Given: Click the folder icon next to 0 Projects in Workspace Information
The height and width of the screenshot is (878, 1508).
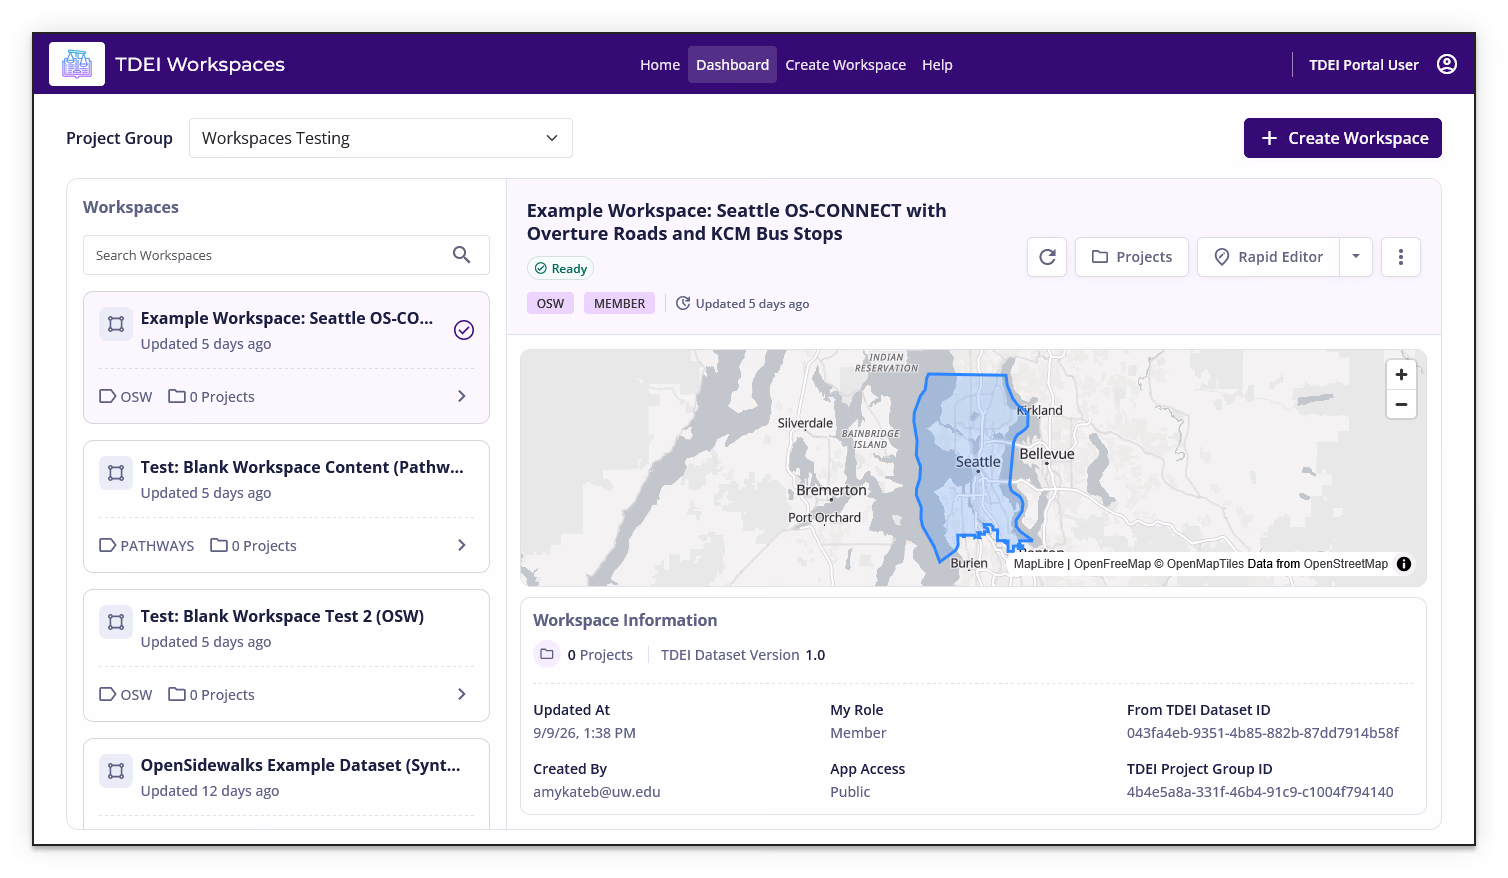Looking at the screenshot, I should click(x=547, y=654).
